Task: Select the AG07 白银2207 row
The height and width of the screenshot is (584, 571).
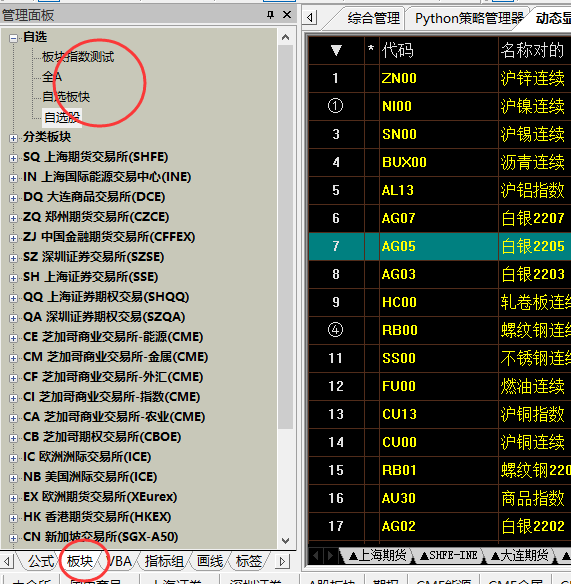Action: [440, 218]
